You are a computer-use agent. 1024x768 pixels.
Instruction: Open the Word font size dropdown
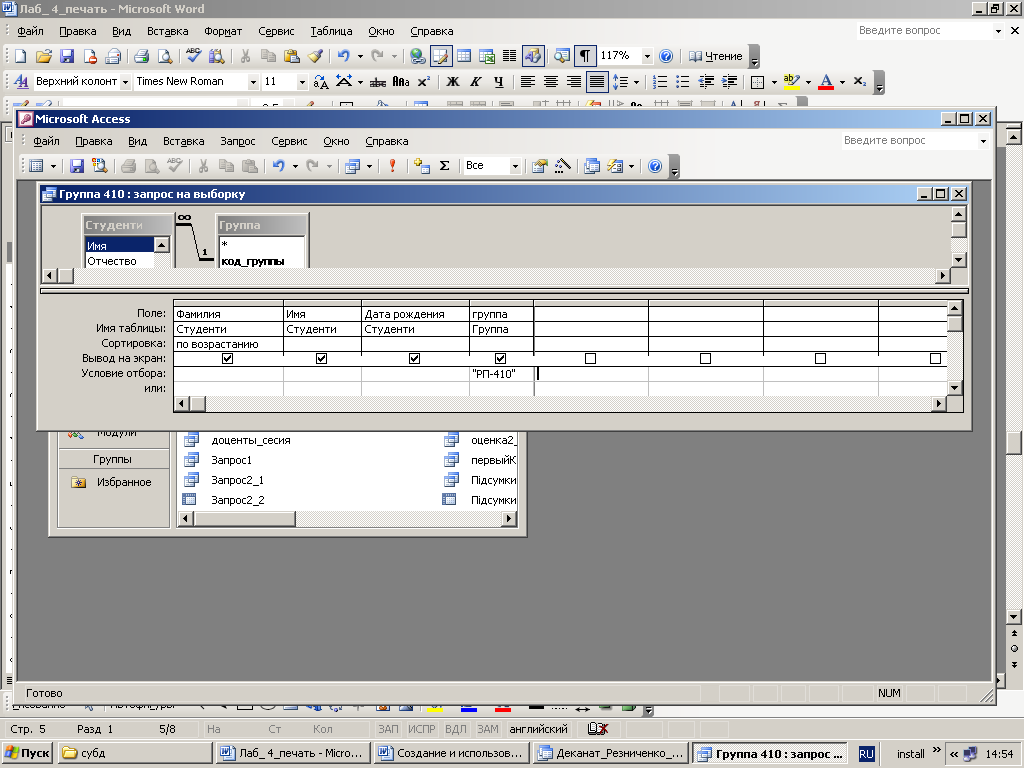(302, 82)
